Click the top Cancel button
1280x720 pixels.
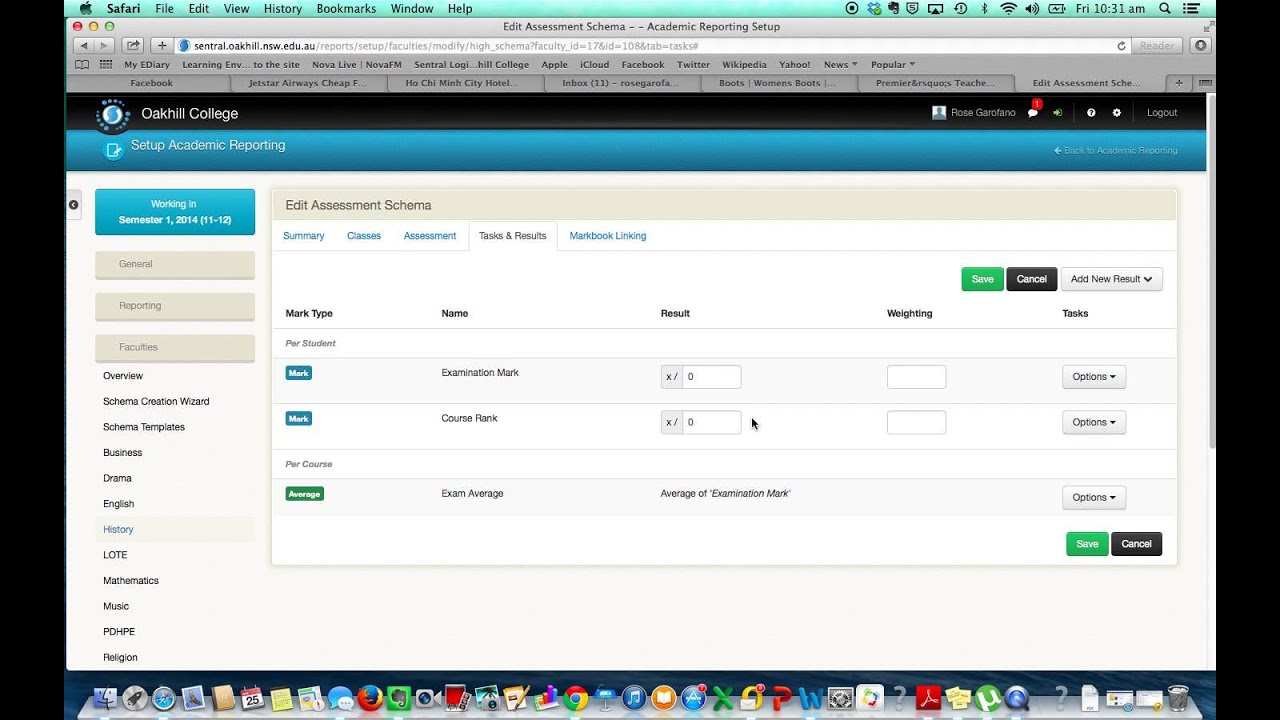coord(1032,279)
